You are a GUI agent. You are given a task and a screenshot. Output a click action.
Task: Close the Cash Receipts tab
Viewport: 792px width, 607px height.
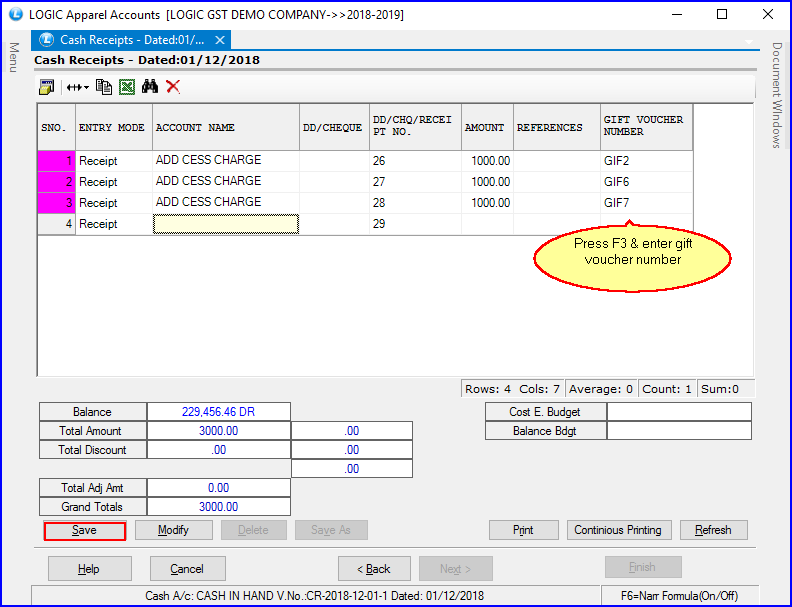pos(220,40)
